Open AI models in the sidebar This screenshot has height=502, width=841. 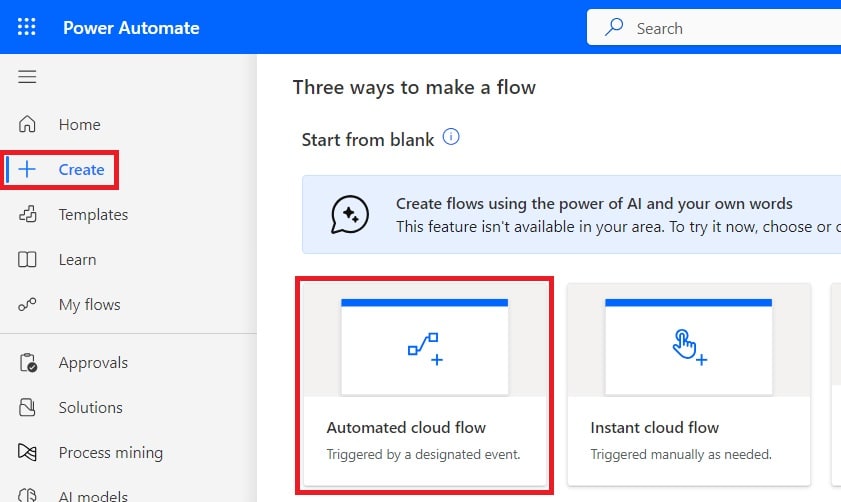point(93,496)
